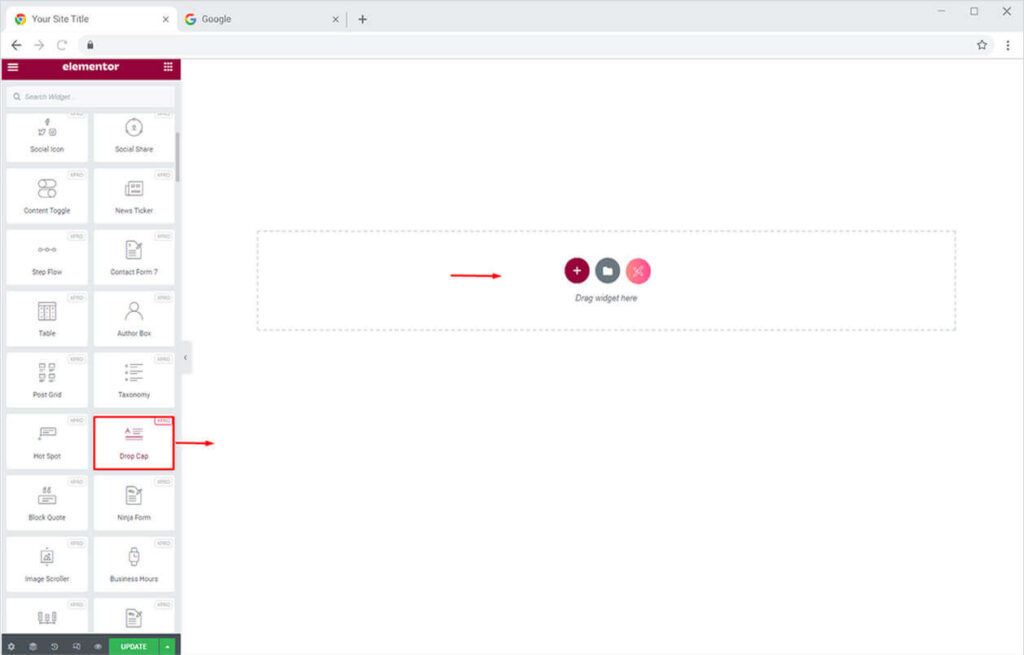Toggle preview changes eye icon
Screen dimensions: 1024x655
[98, 646]
